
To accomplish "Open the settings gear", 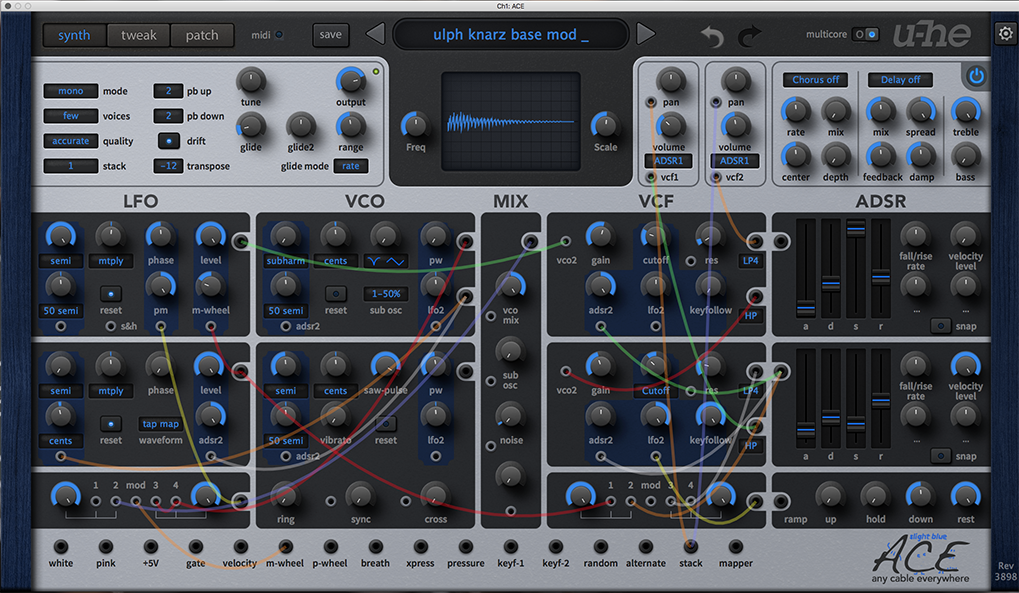I will coord(1005,34).
